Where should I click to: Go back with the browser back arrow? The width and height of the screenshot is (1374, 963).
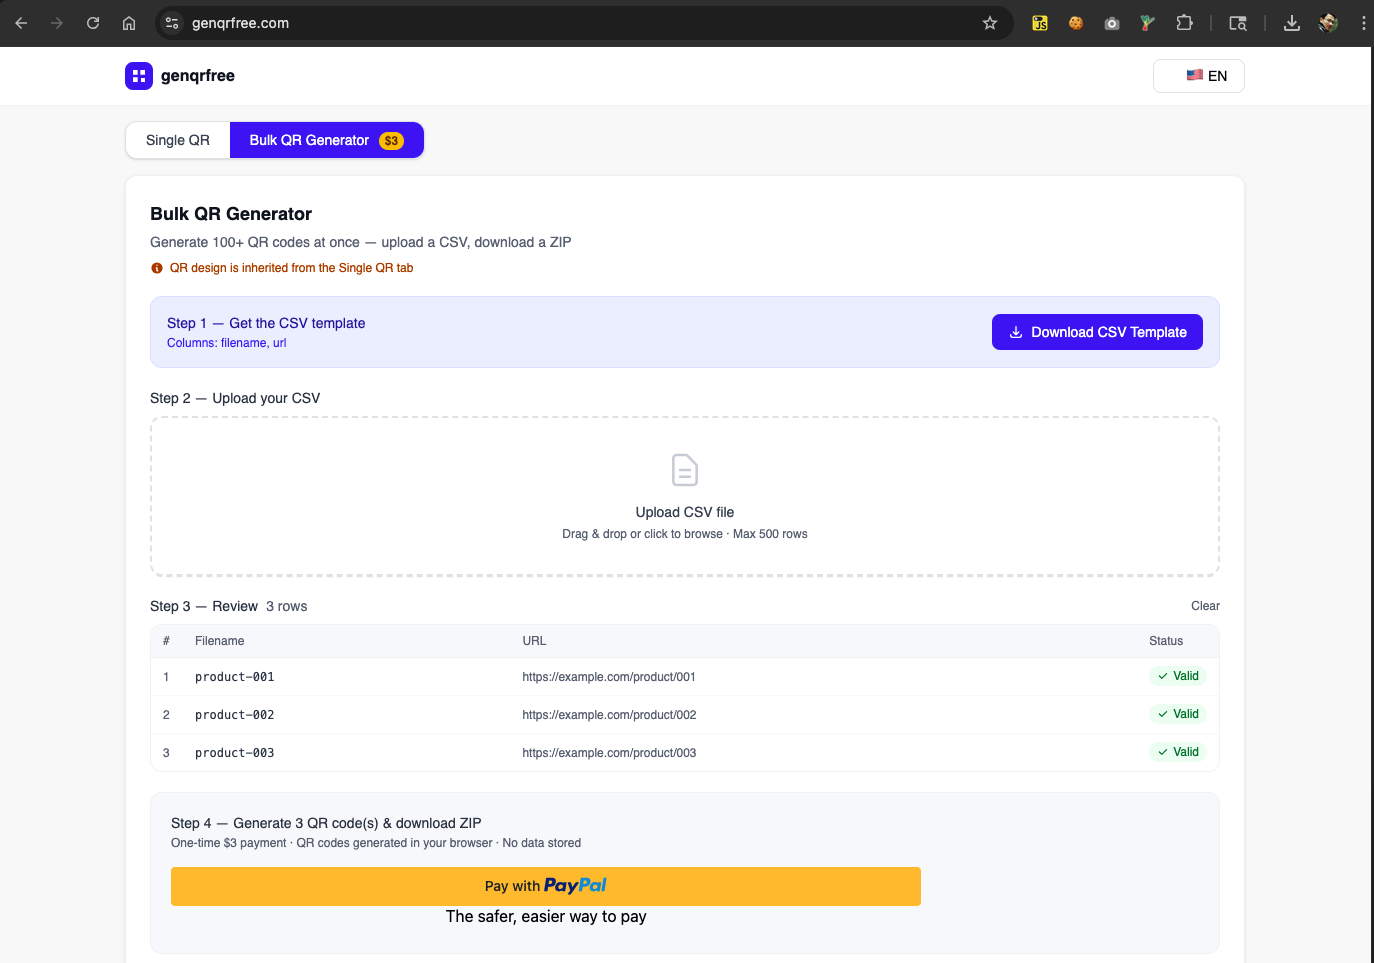[x=21, y=23]
